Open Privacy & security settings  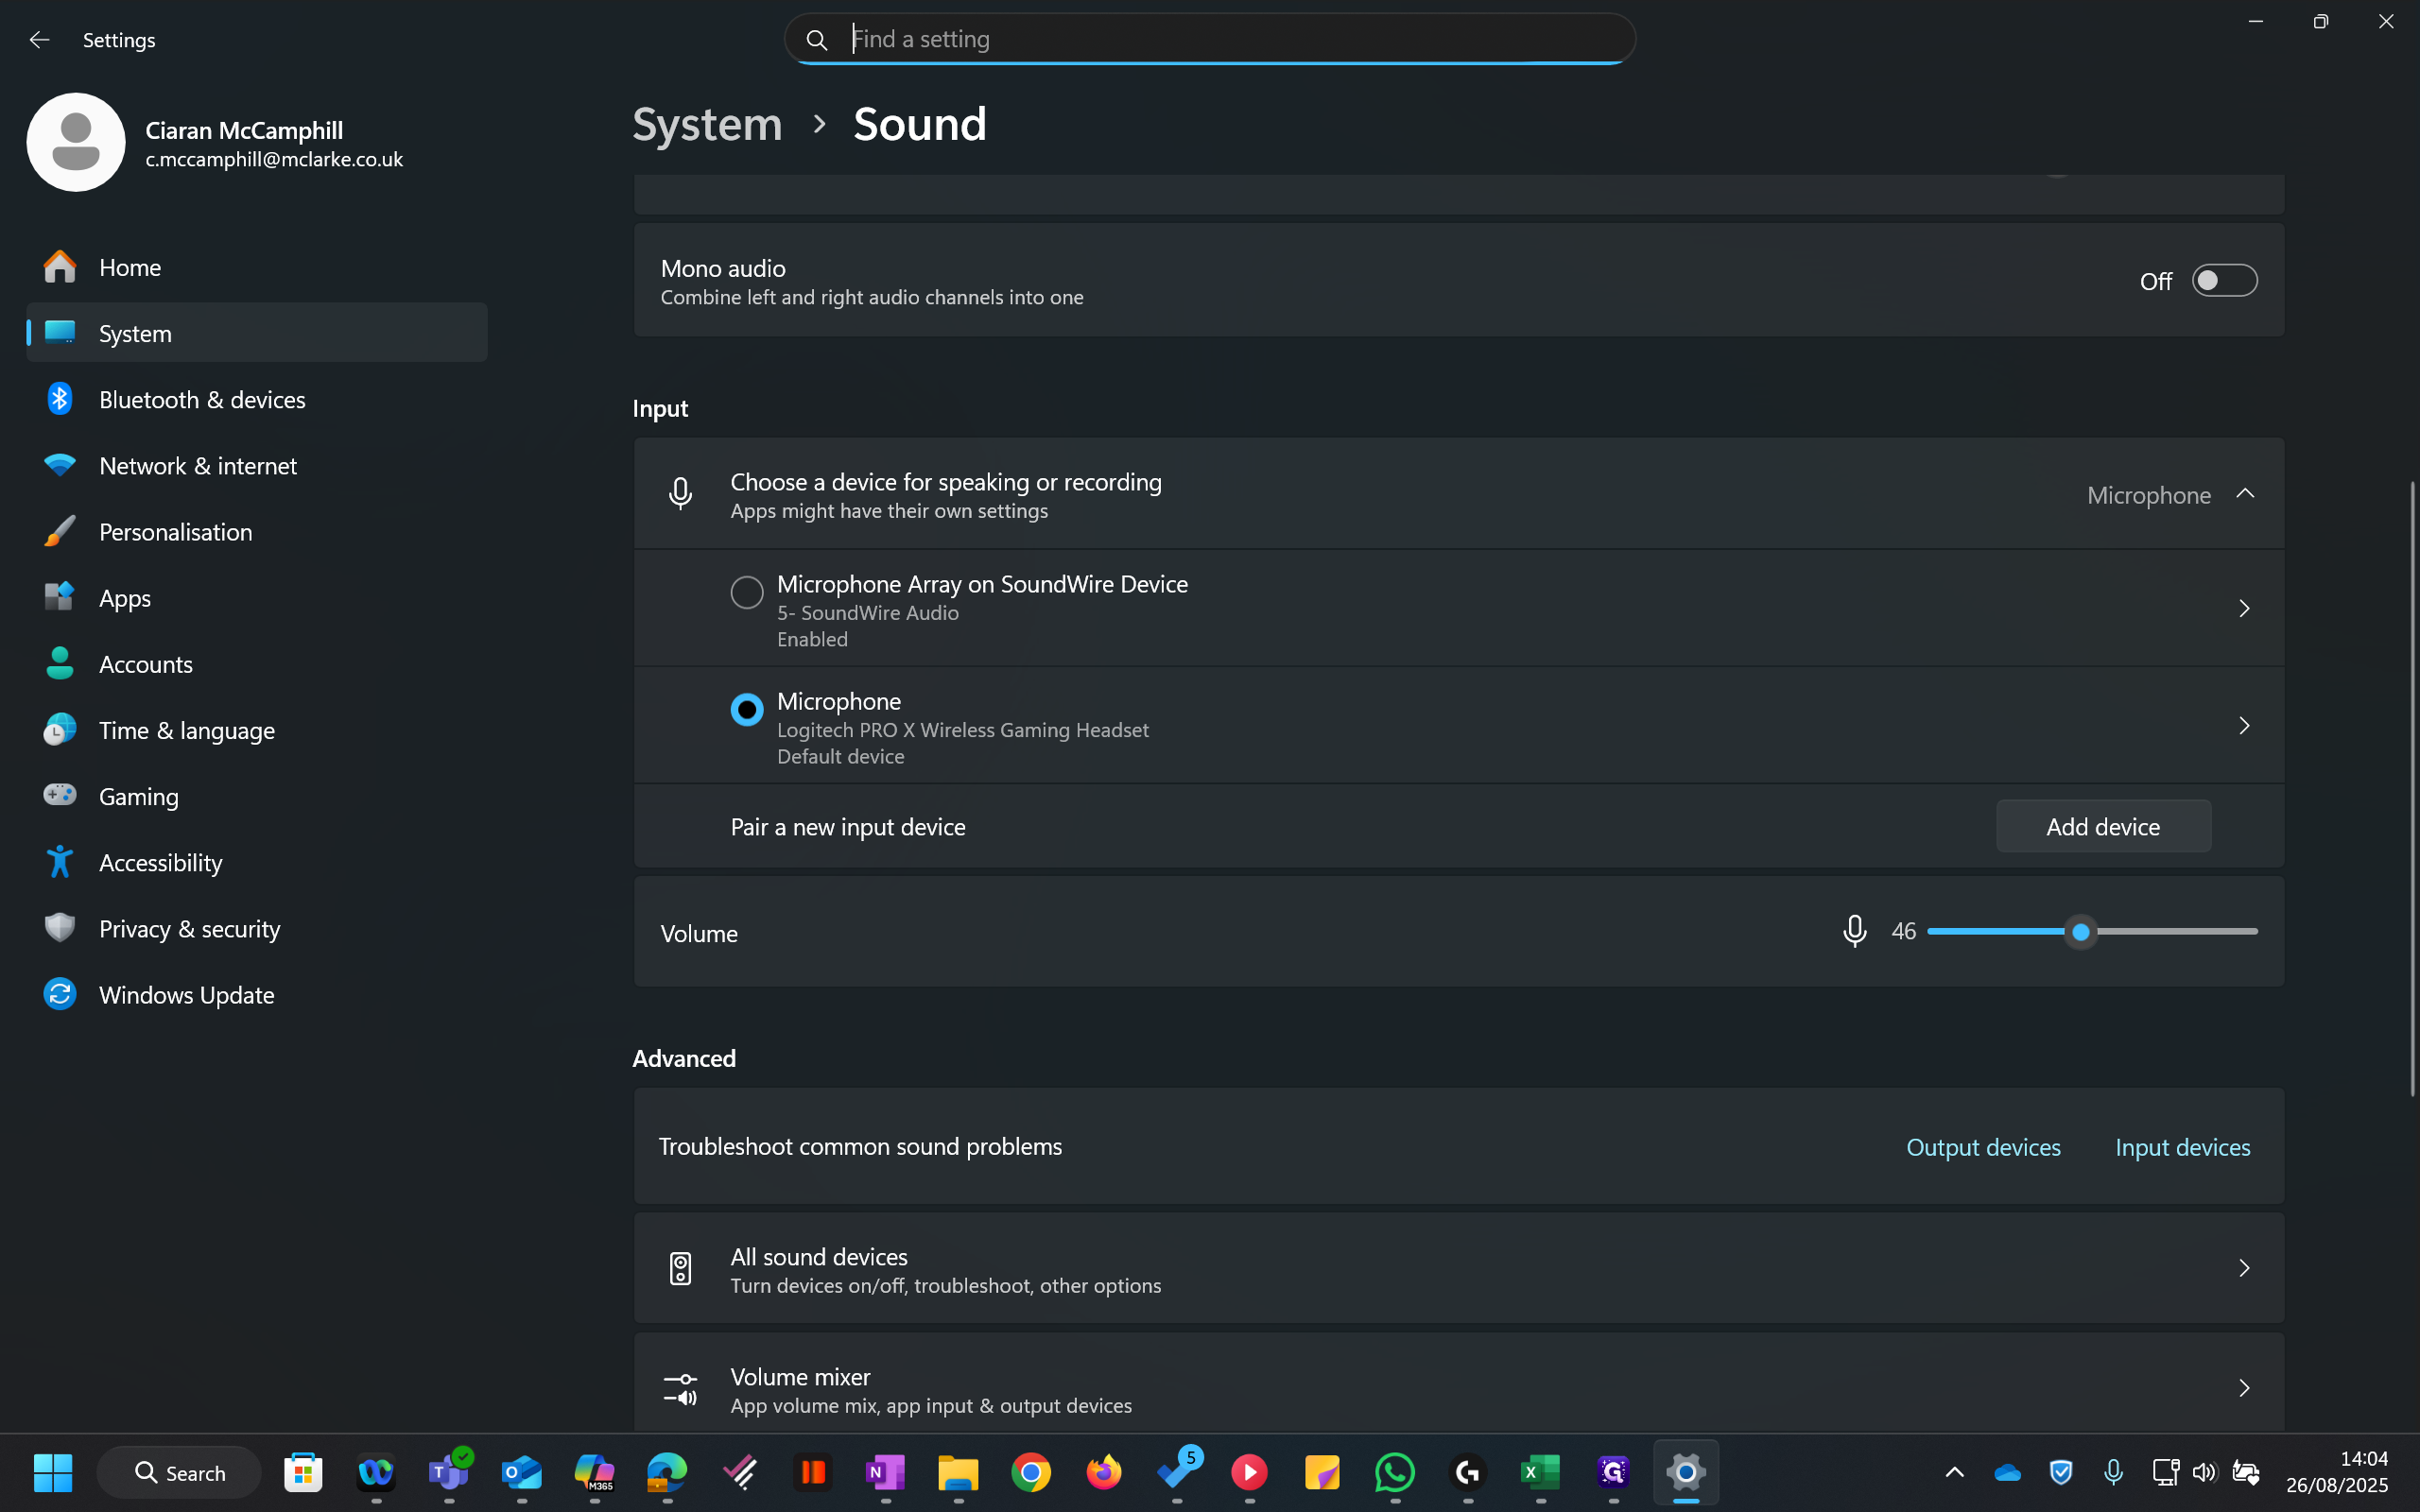point(257,928)
